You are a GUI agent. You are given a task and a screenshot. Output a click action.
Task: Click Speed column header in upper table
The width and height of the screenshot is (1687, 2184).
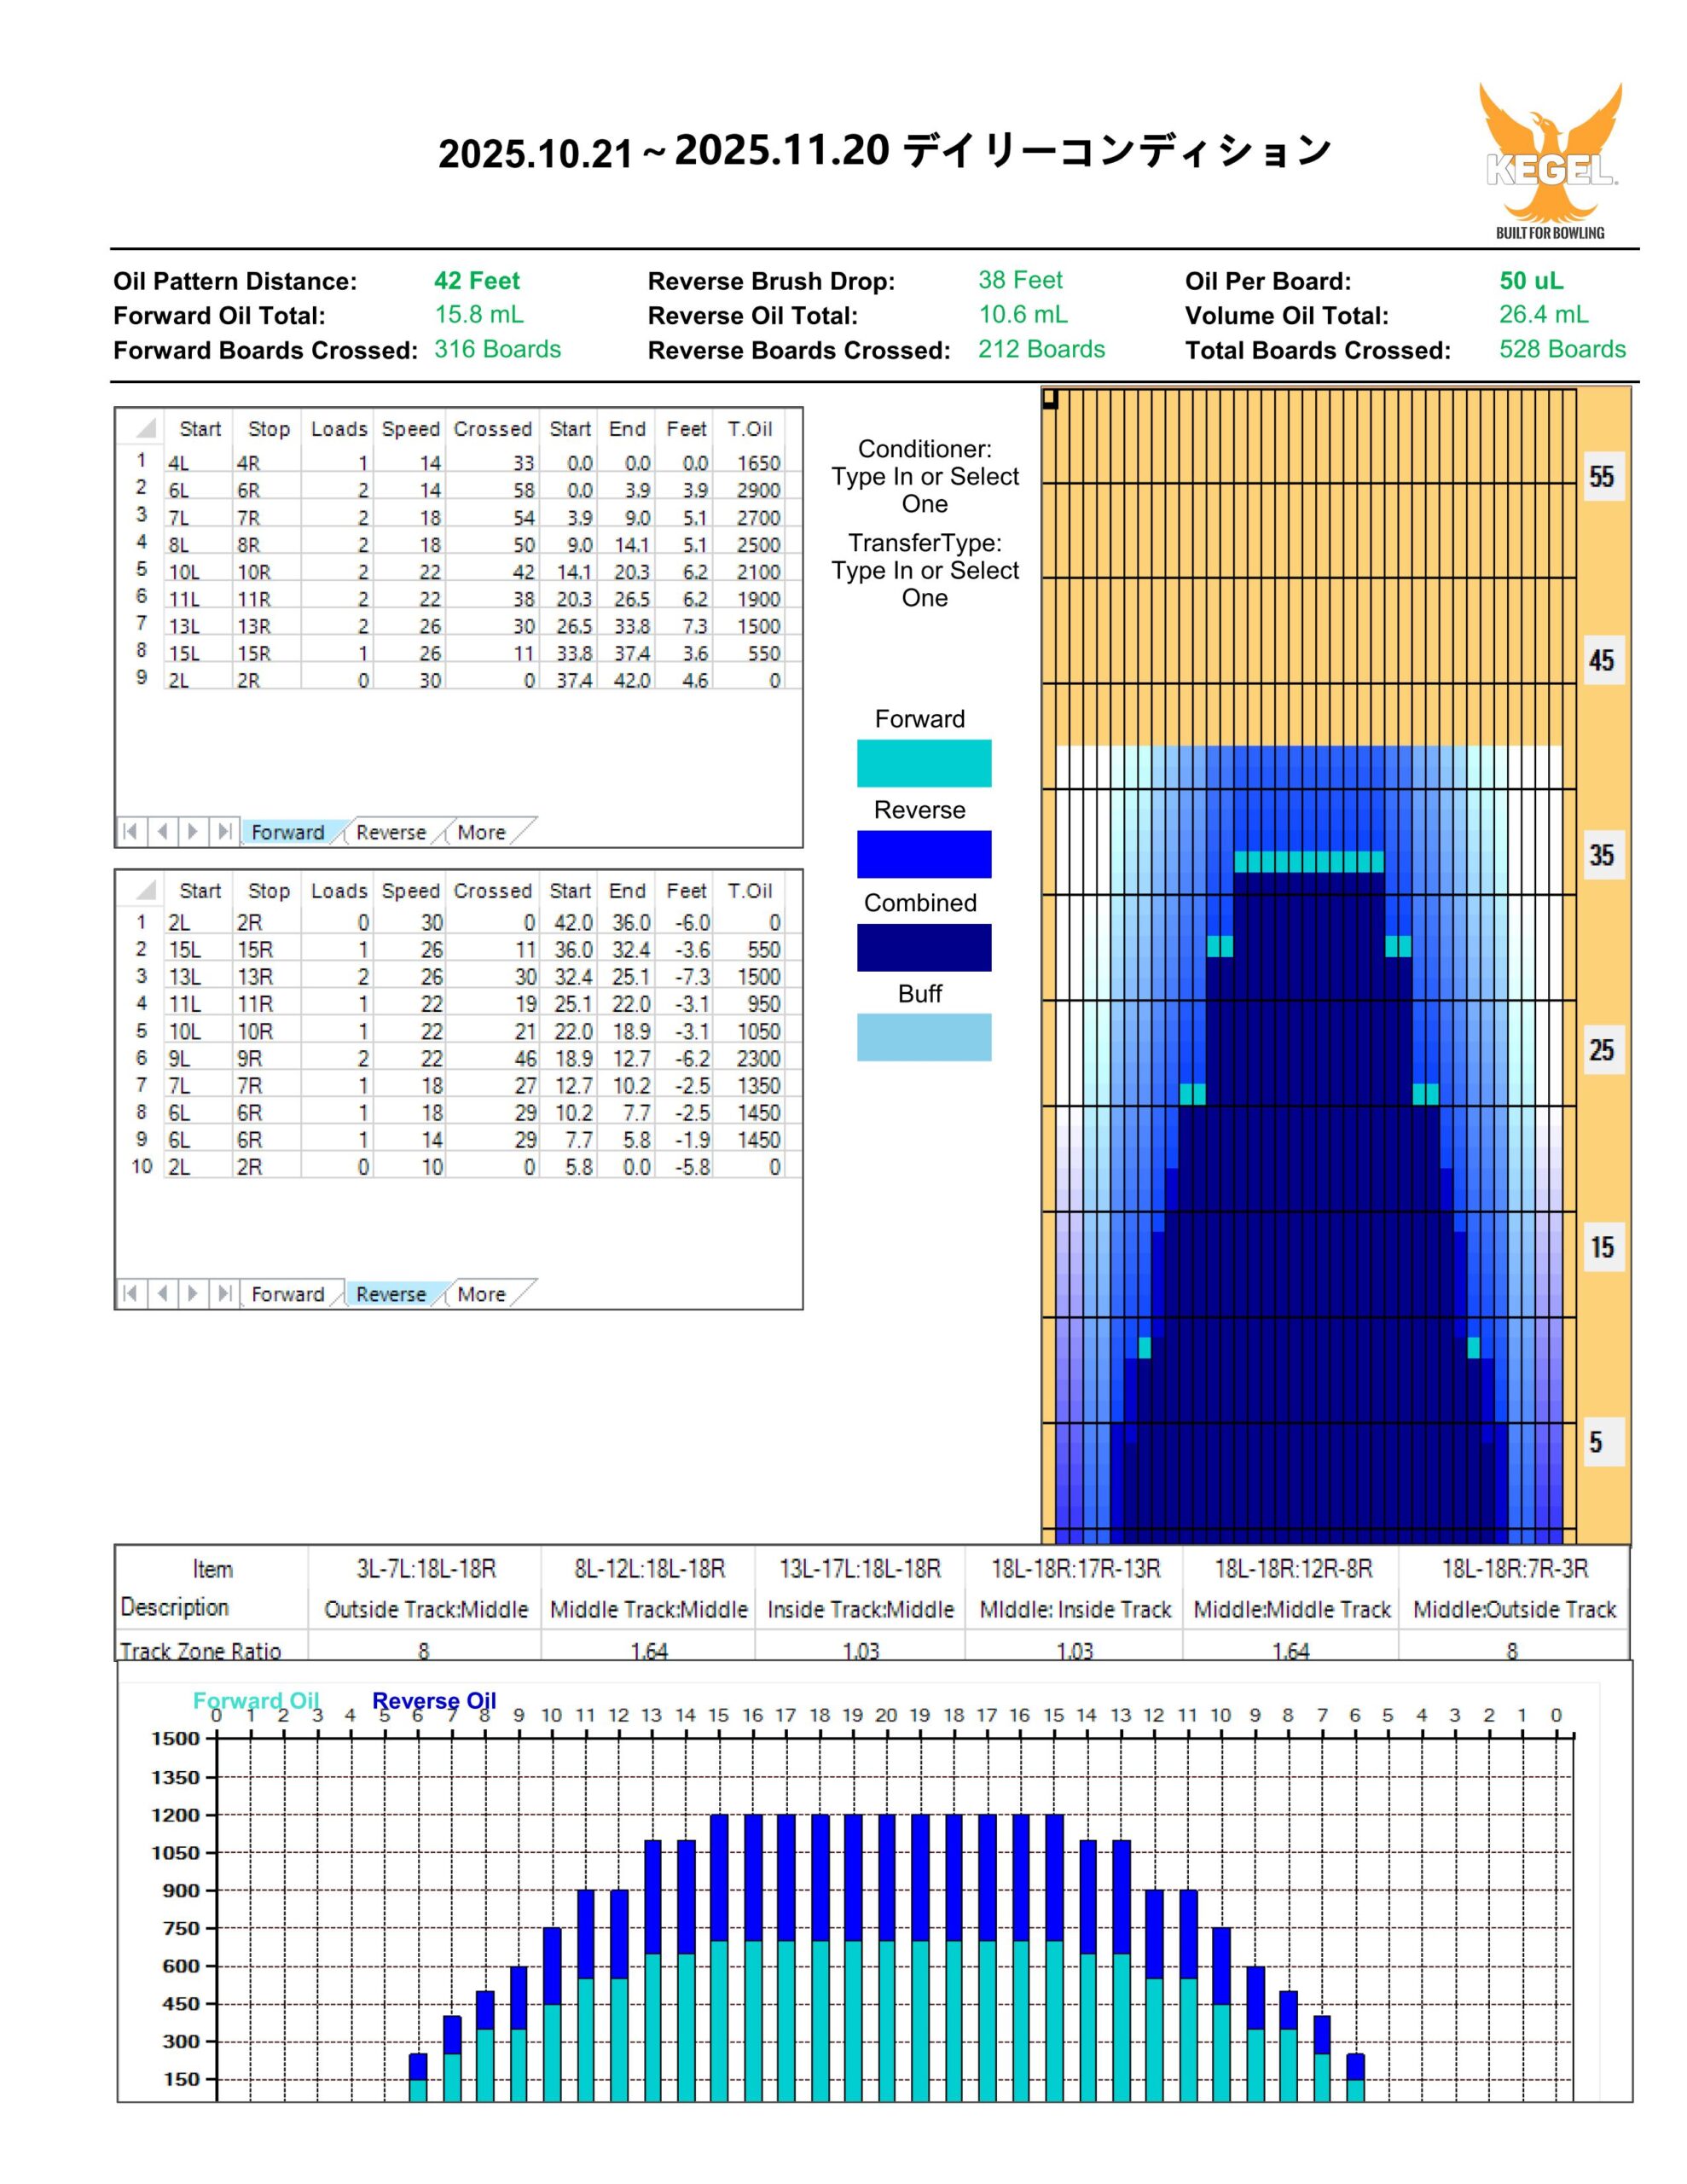(410, 429)
